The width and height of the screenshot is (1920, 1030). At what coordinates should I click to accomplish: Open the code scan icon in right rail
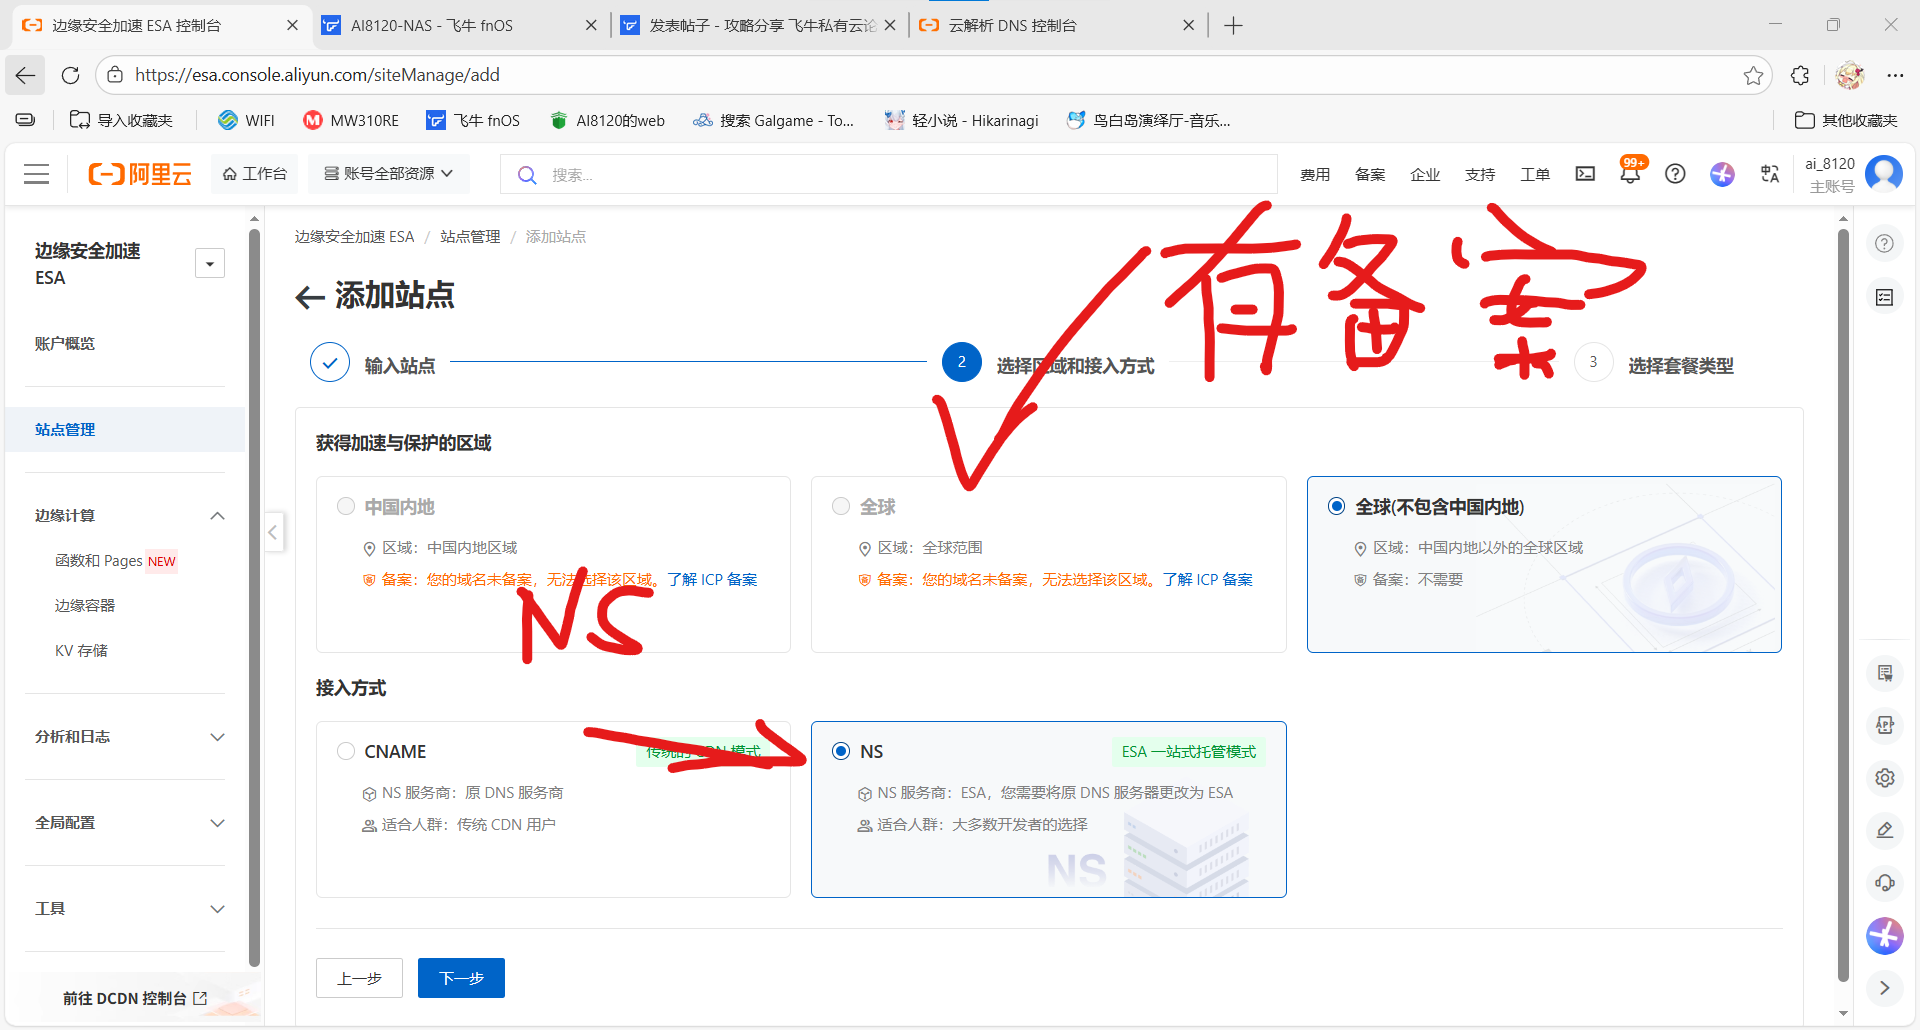[1885, 725]
